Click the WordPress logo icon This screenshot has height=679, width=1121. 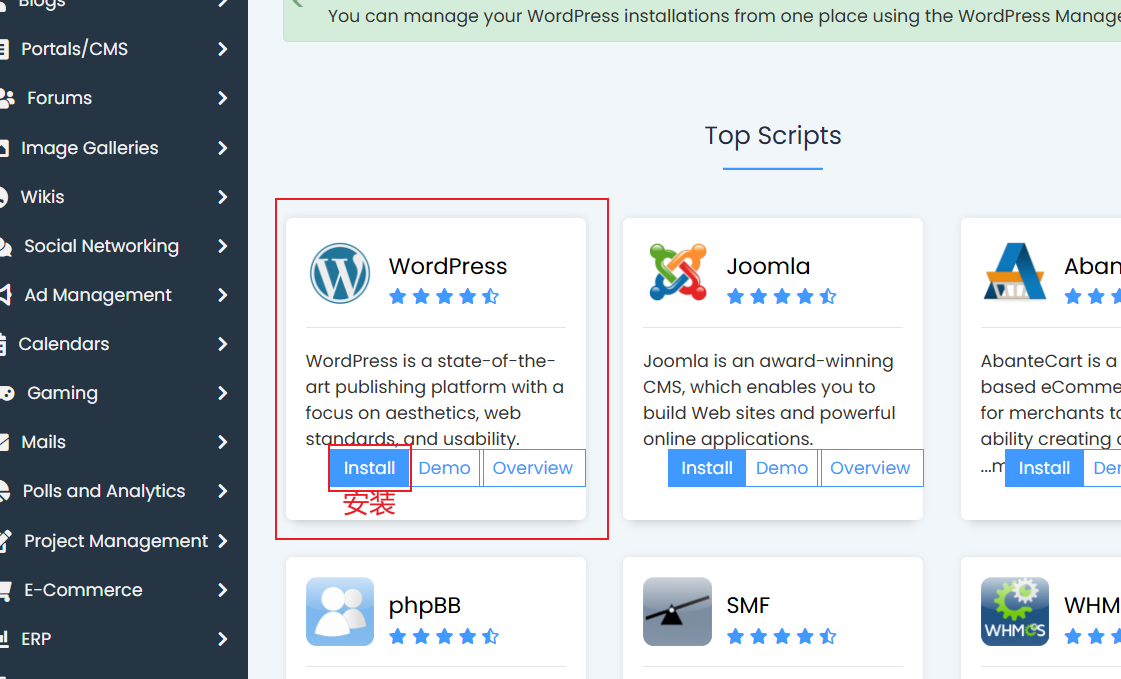pyautogui.click(x=340, y=273)
